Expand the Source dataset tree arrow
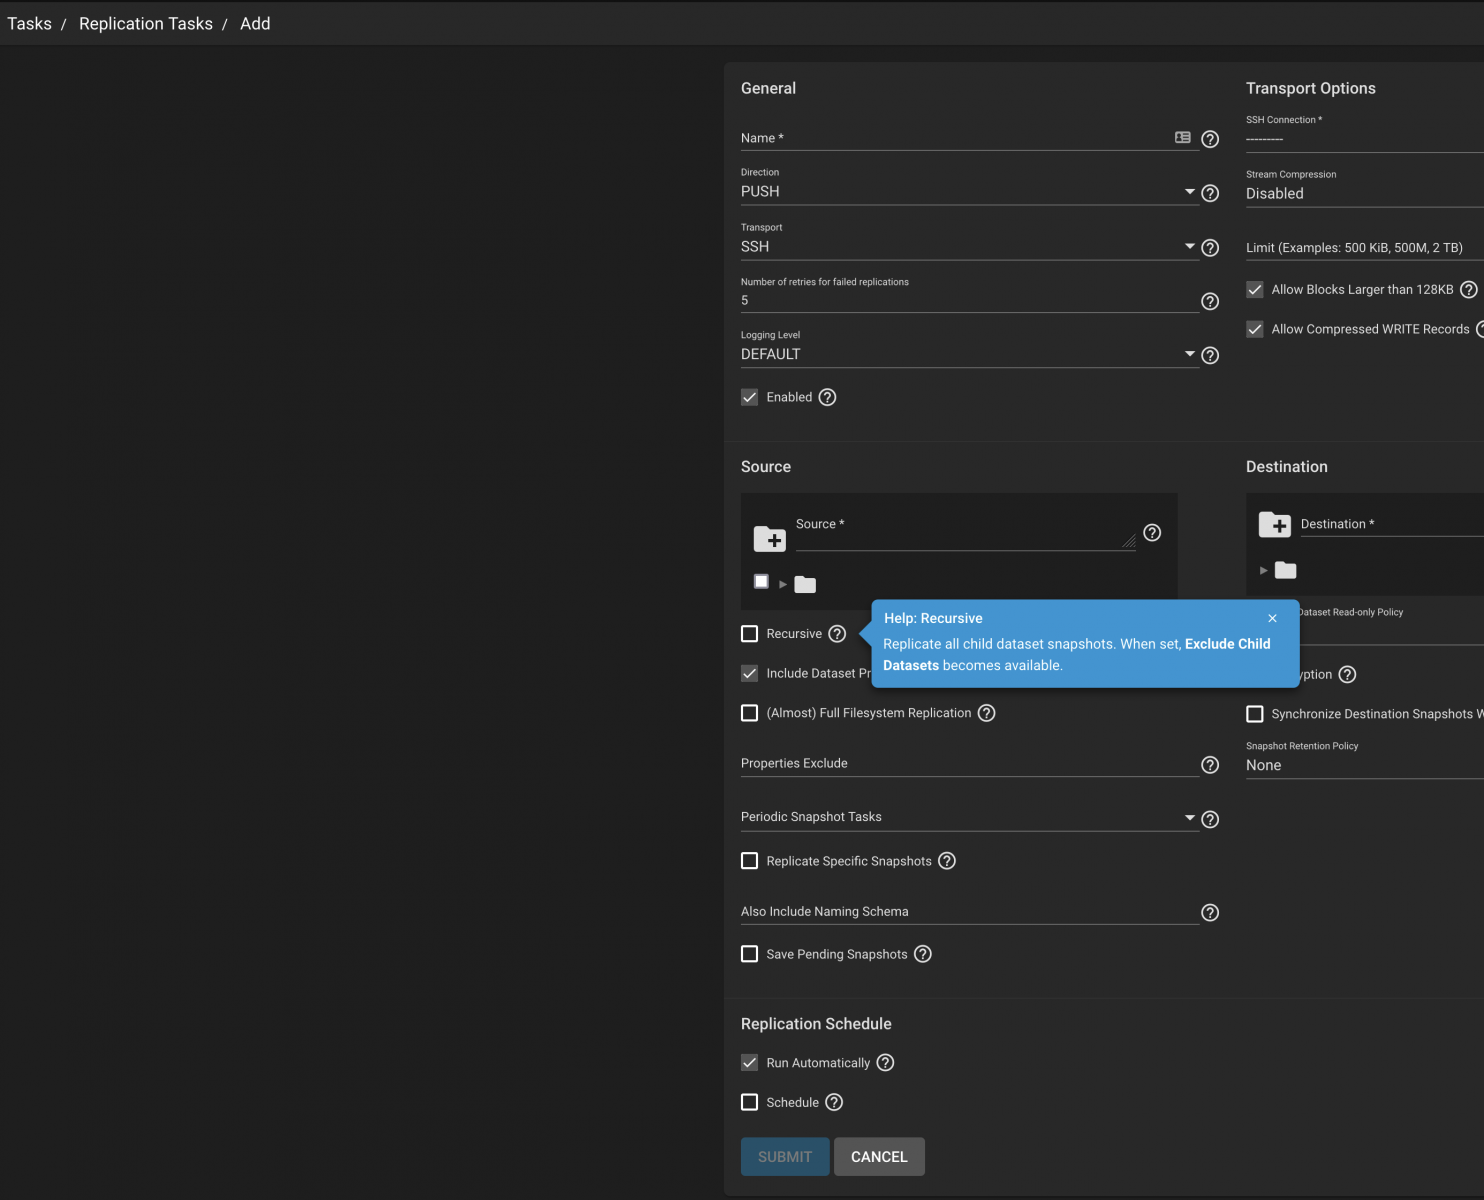This screenshot has height=1200, width=1484. pyautogui.click(x=783, y=584)
